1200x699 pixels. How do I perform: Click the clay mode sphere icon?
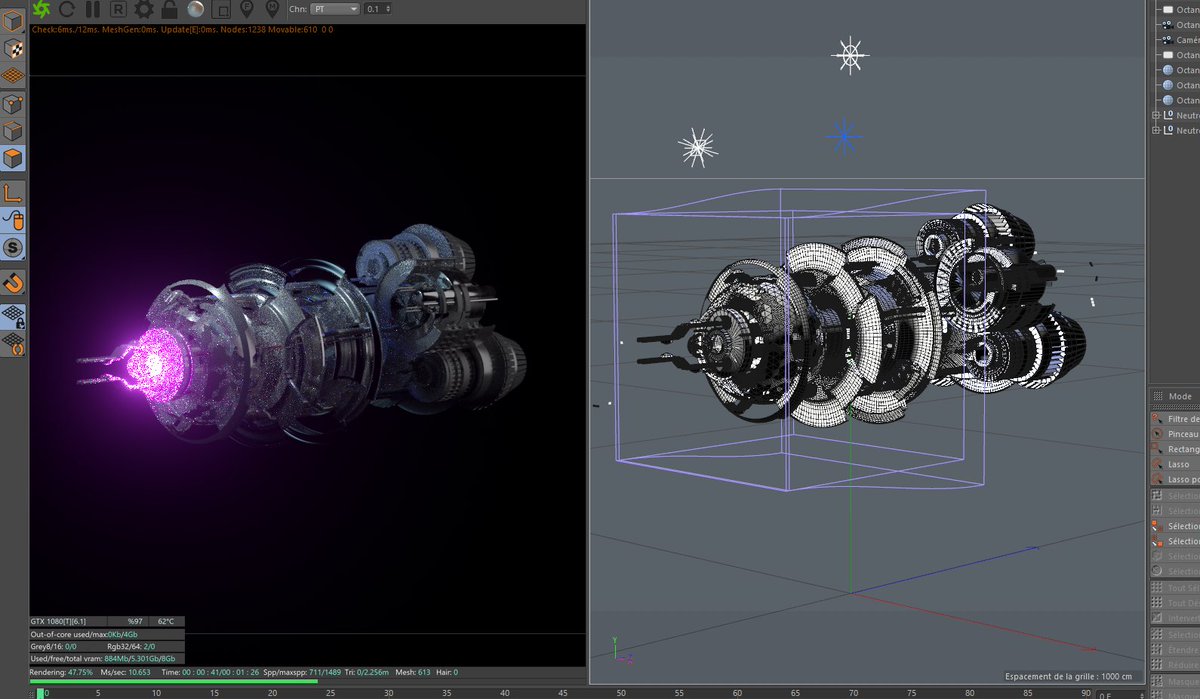click(x=196, y=9)
